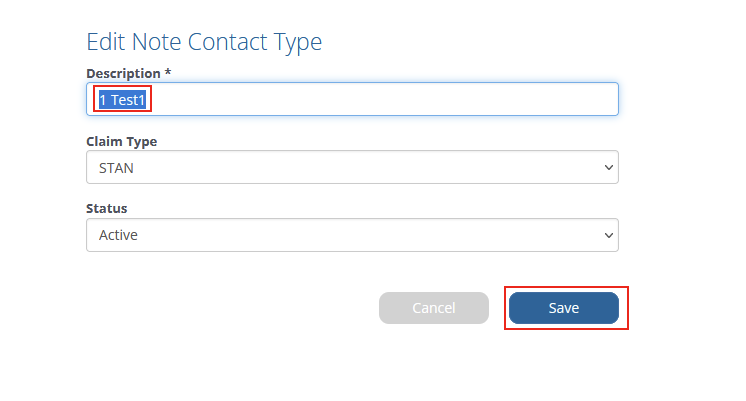Open the Claim Type dropdown
Screen dimensions: 746x401
[352, 167]
